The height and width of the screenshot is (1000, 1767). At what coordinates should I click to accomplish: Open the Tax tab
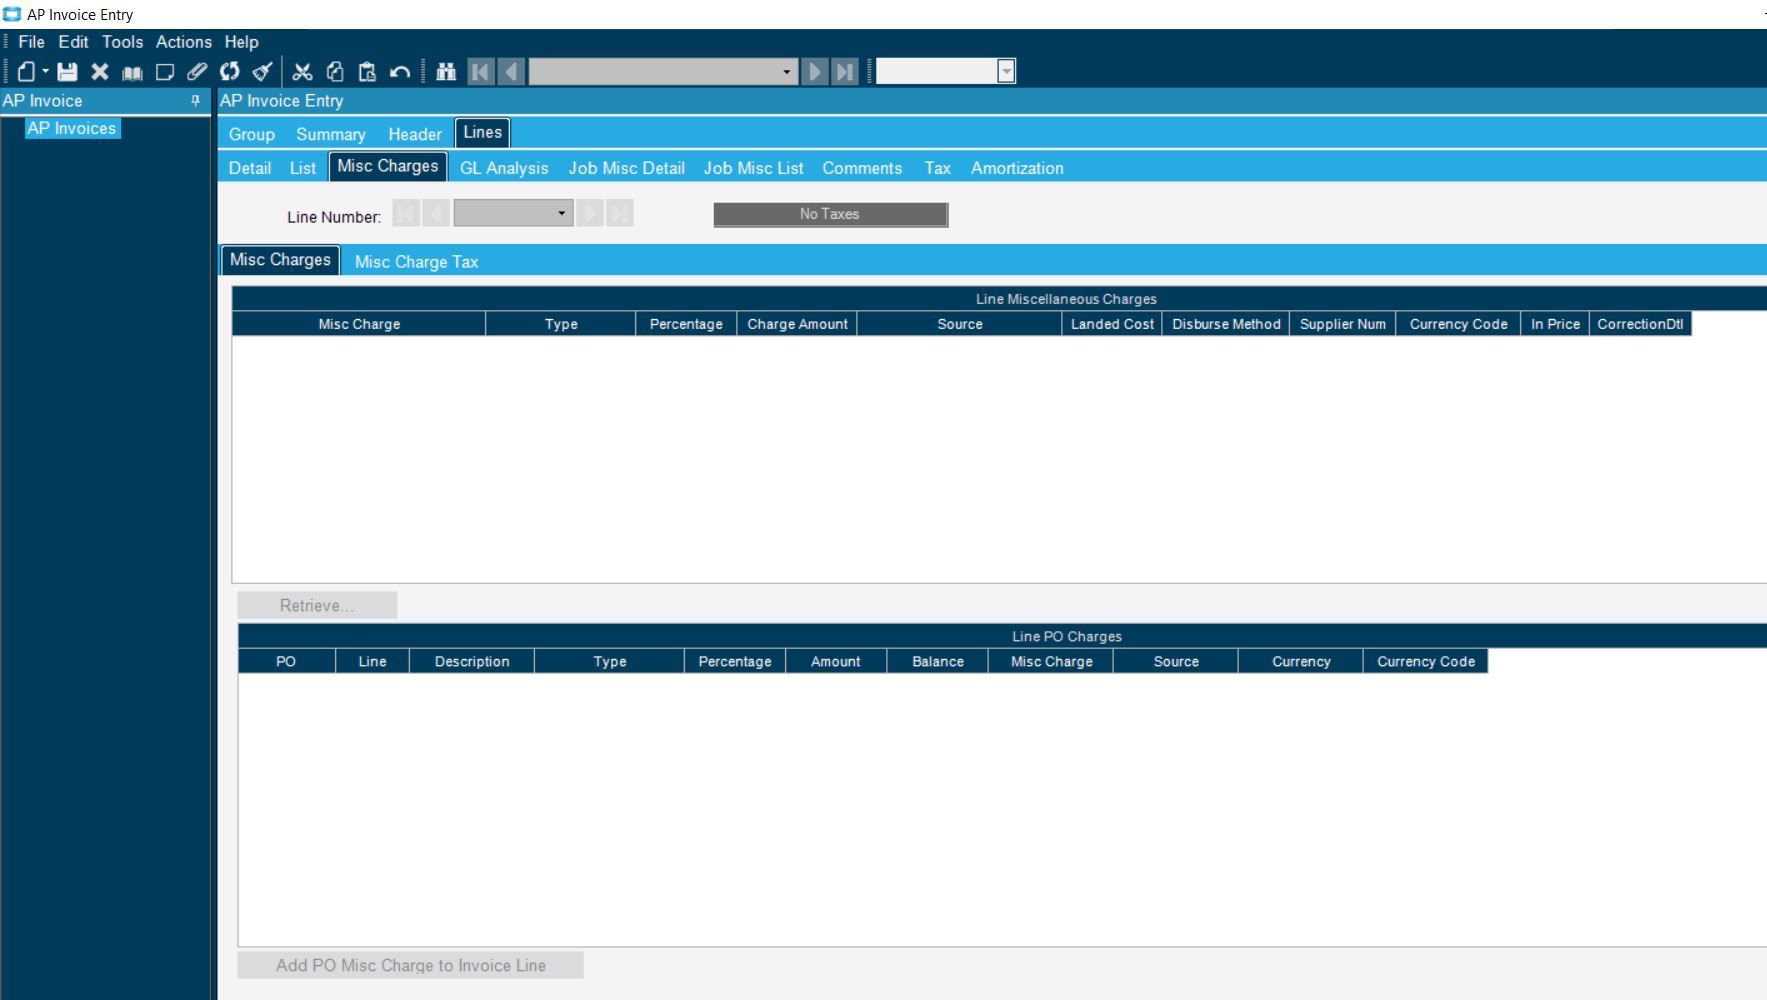point(937,168)
